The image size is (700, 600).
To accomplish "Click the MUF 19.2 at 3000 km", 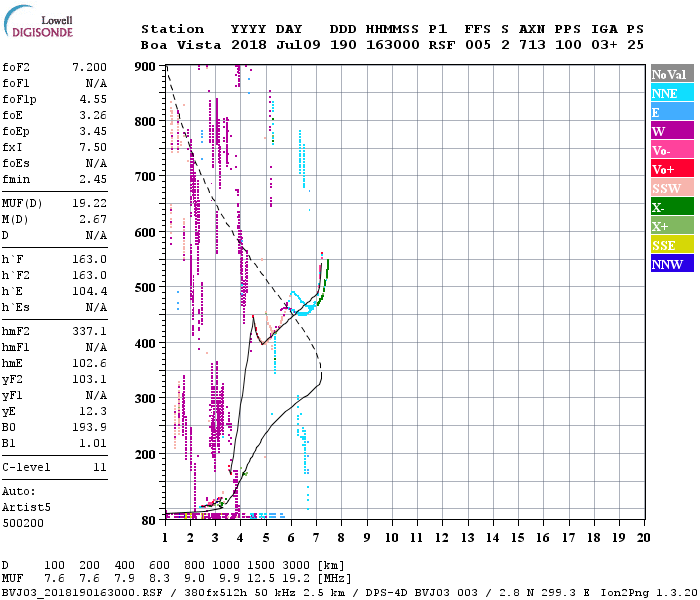I will pos(296,579).
